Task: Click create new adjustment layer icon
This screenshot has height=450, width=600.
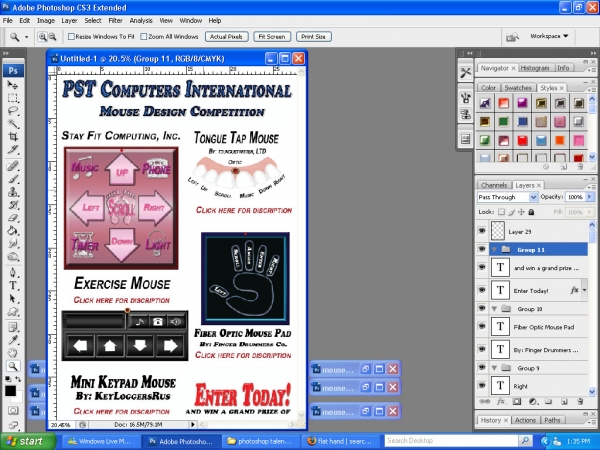Action: 532,401
